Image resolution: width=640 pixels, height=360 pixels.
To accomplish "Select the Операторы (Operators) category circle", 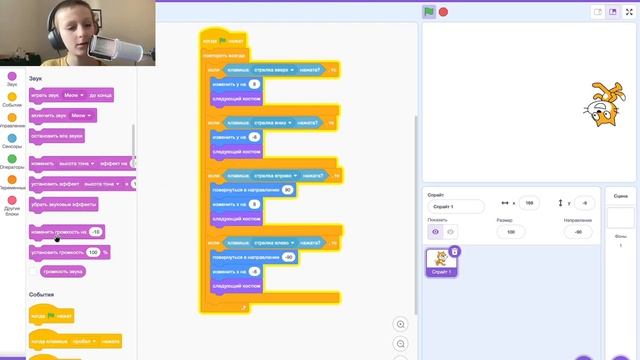I will 12,159.
